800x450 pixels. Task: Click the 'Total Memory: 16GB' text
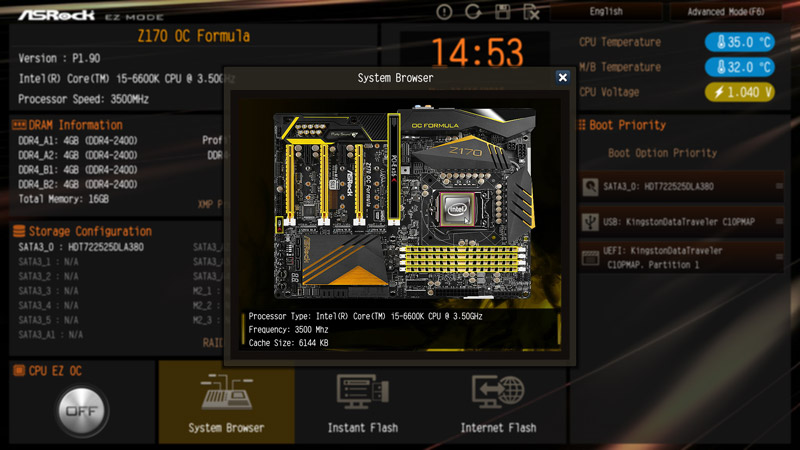click(63, 199)
